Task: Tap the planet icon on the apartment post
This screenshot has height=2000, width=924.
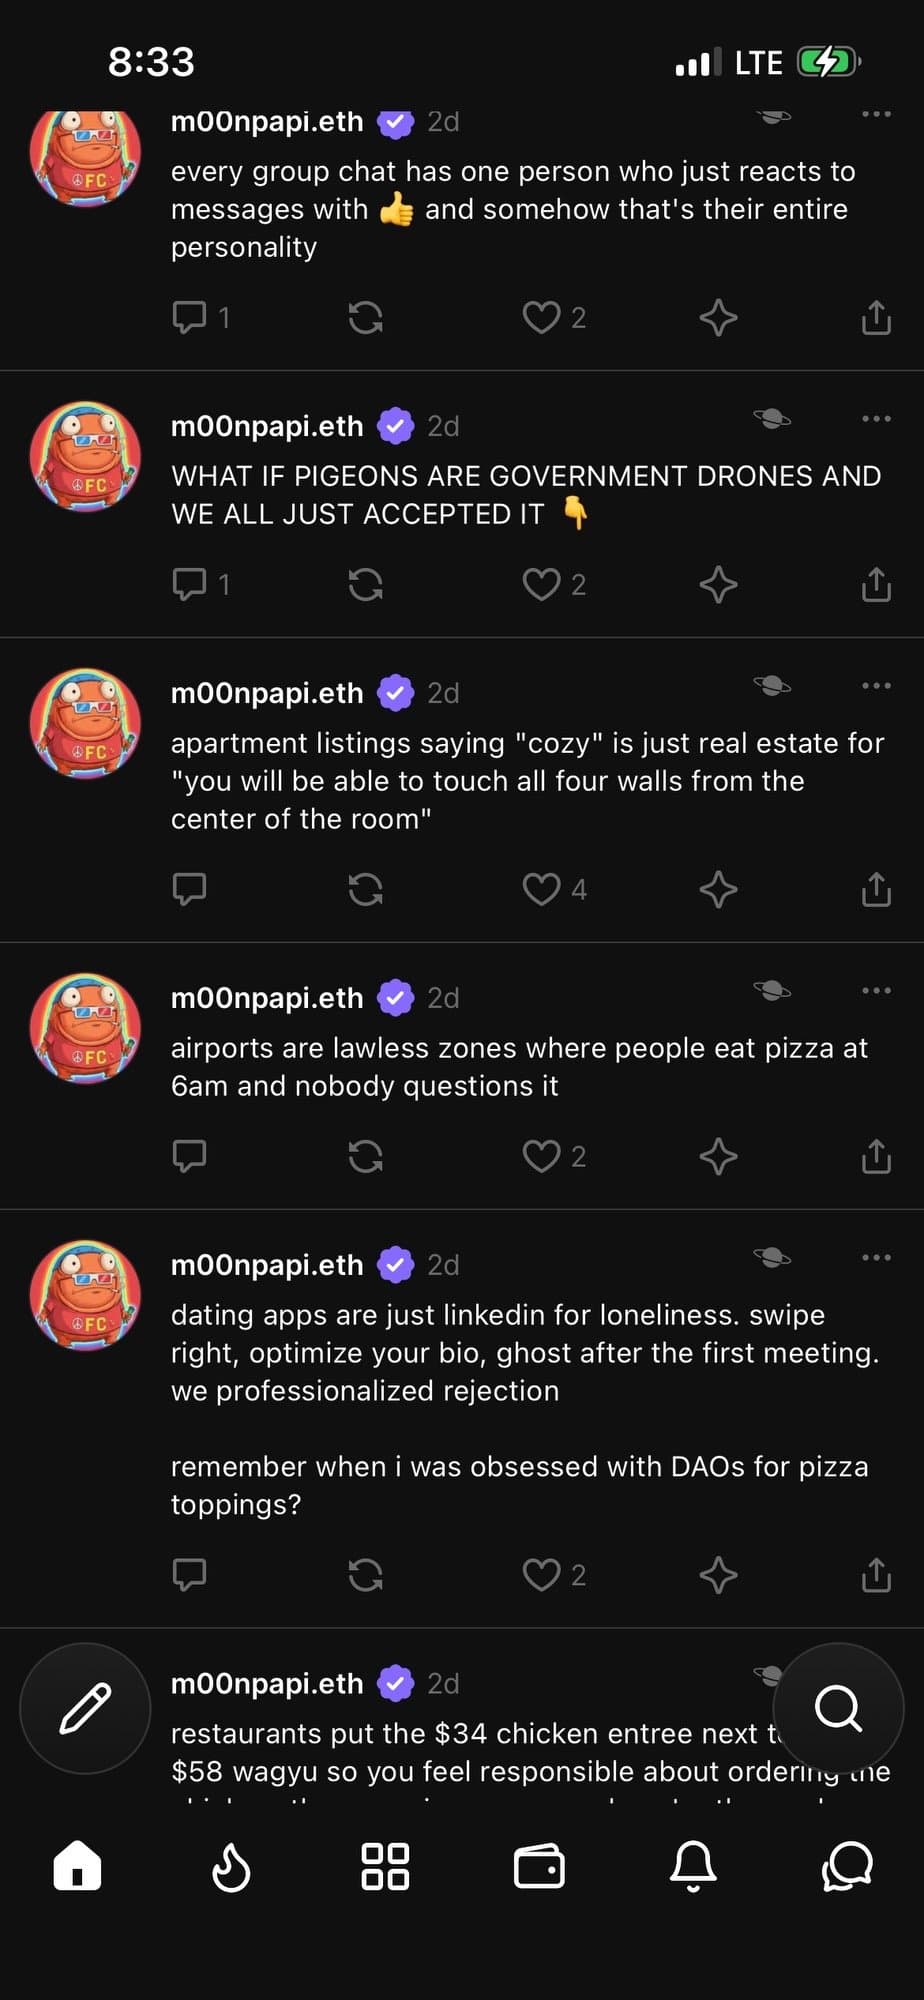Action: [772, 686]
